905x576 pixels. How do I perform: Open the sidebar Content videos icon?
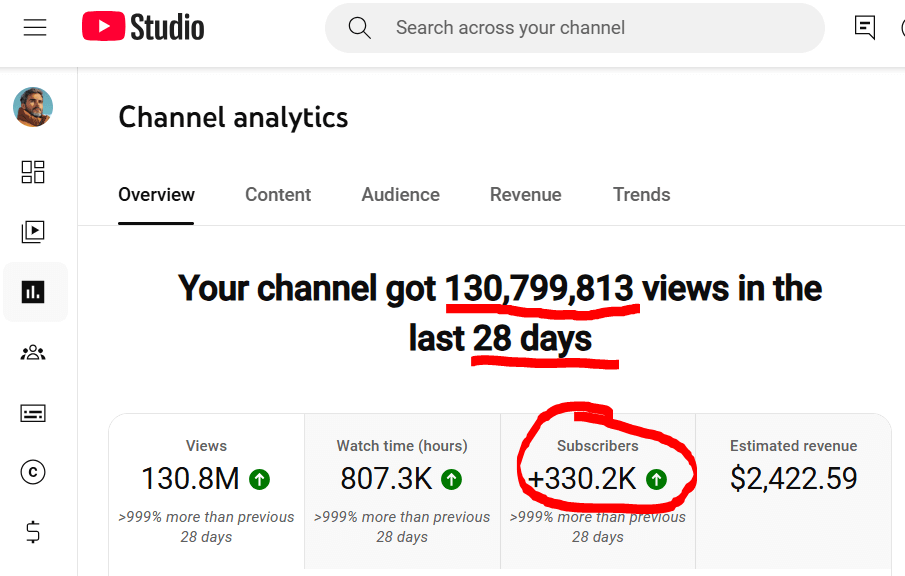(x=33, y=232)
